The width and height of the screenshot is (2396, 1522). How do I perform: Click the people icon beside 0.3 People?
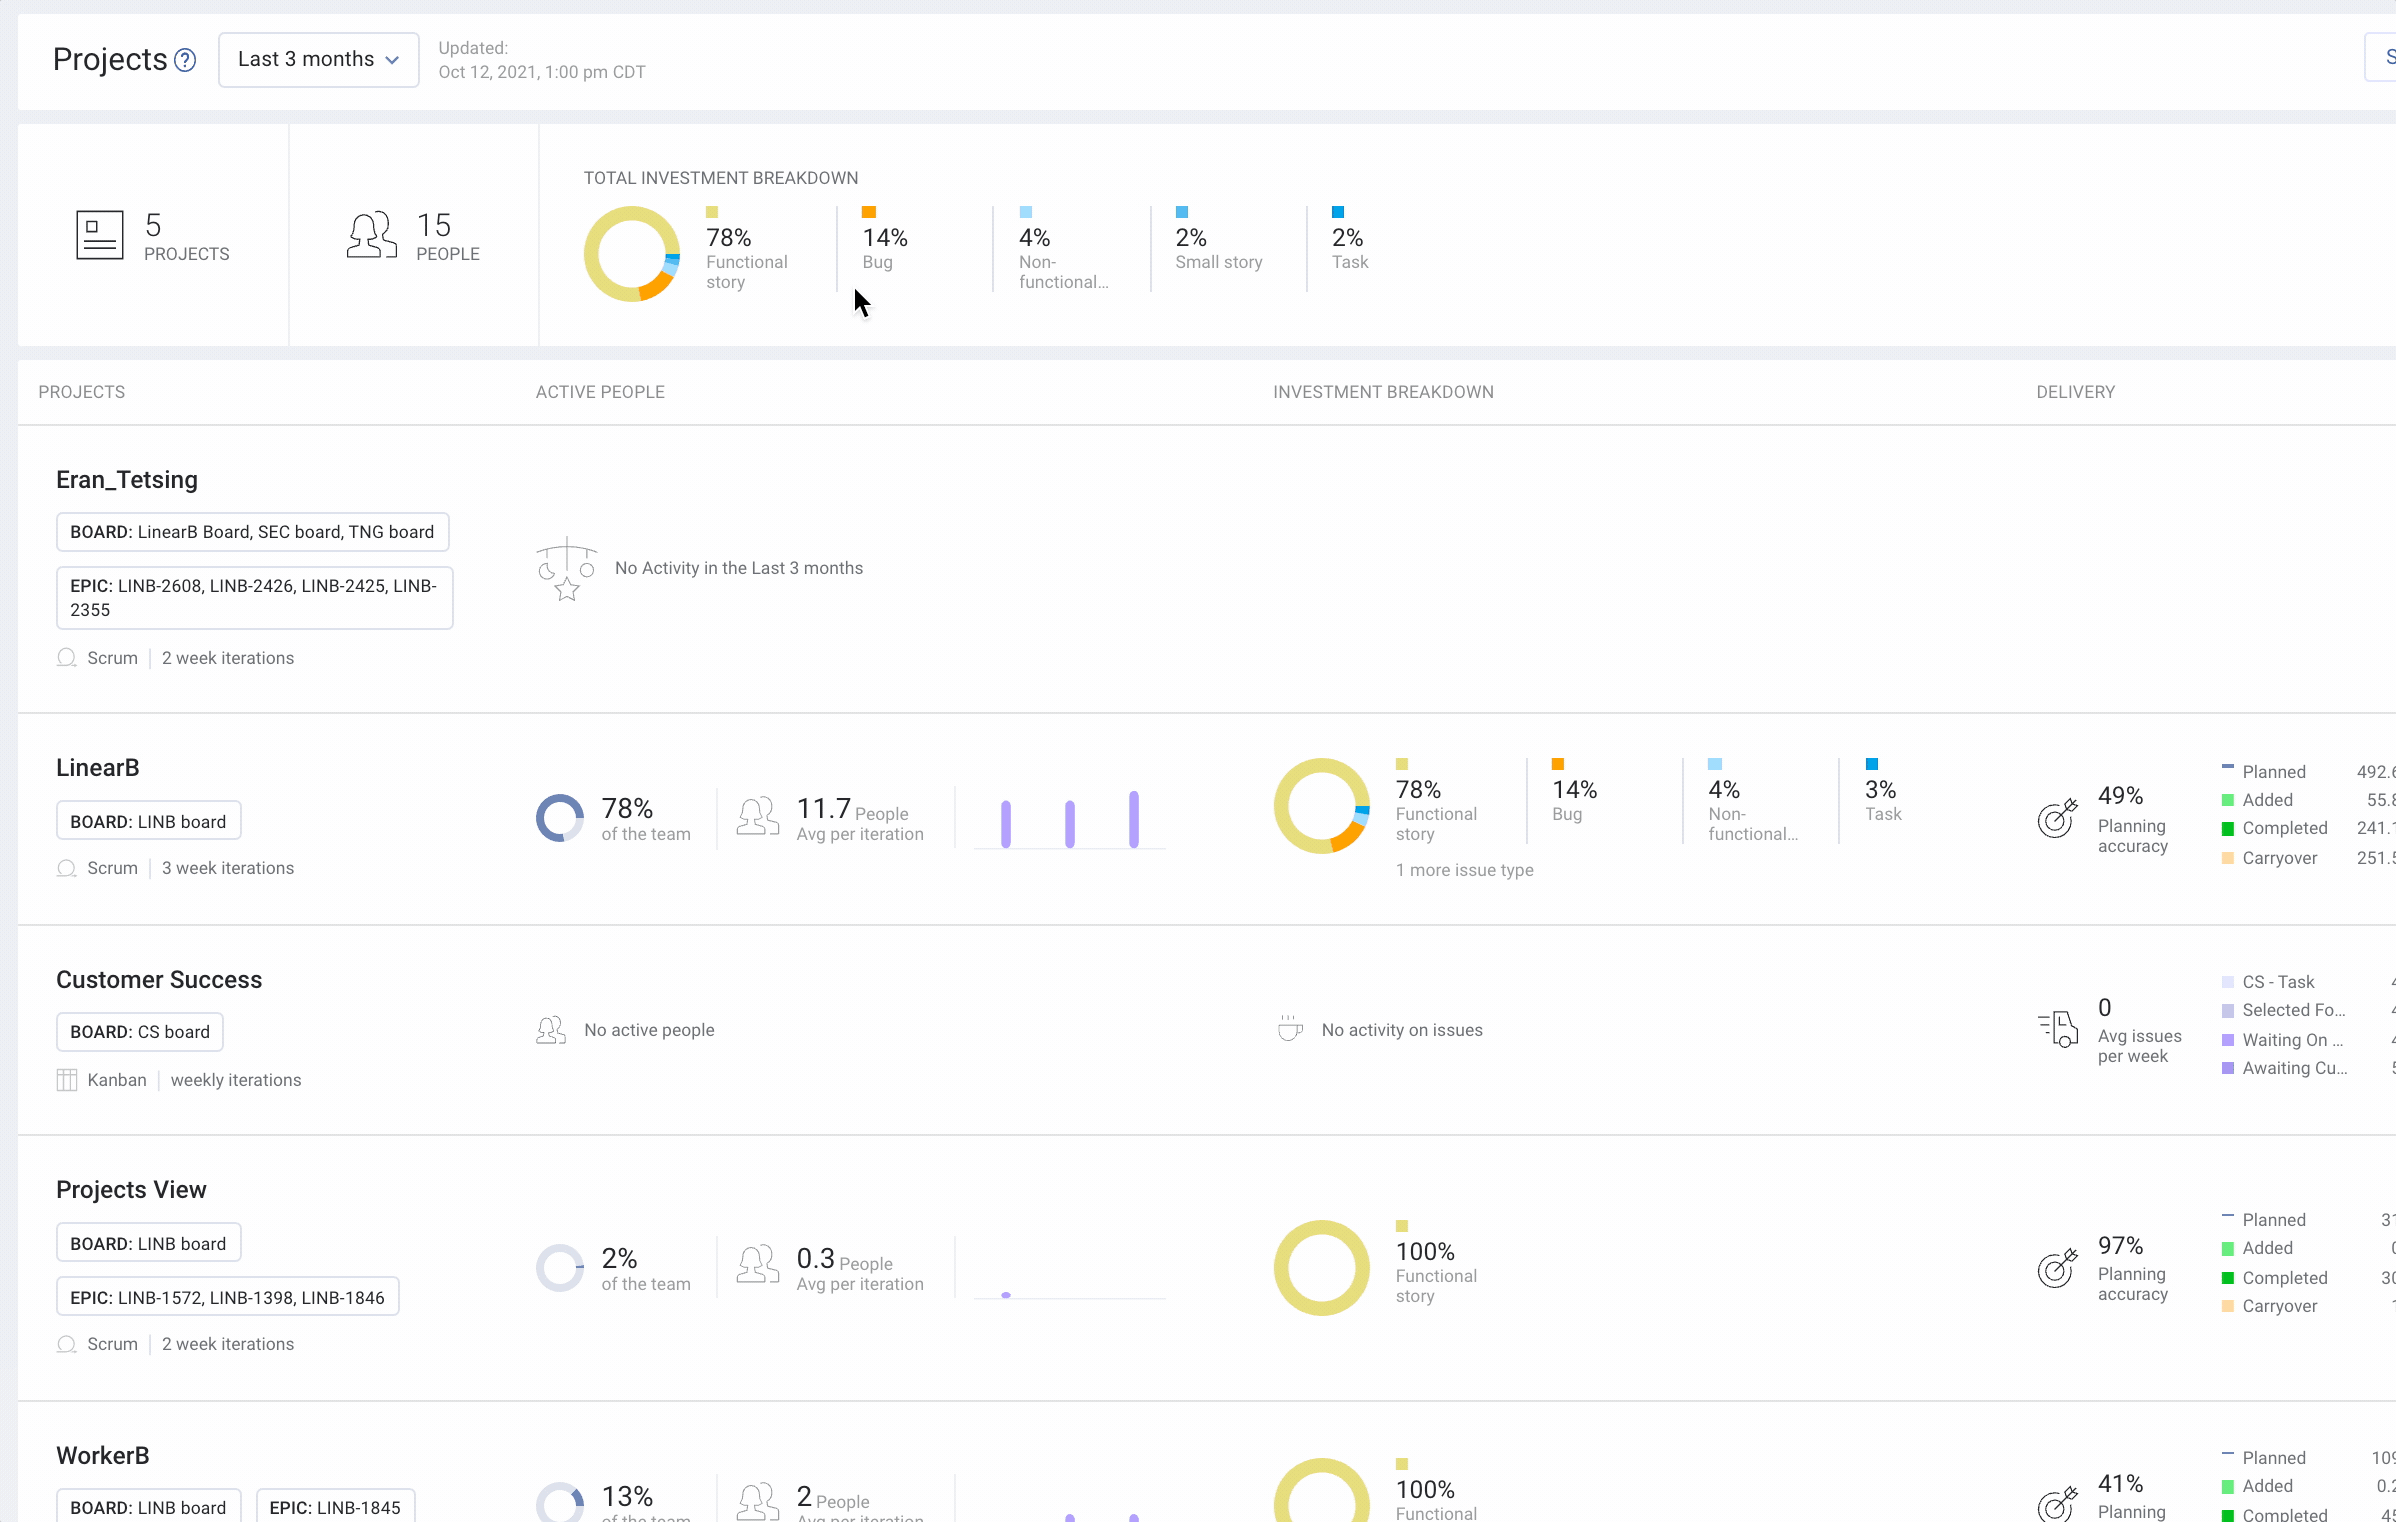[x=758, y=1265]
